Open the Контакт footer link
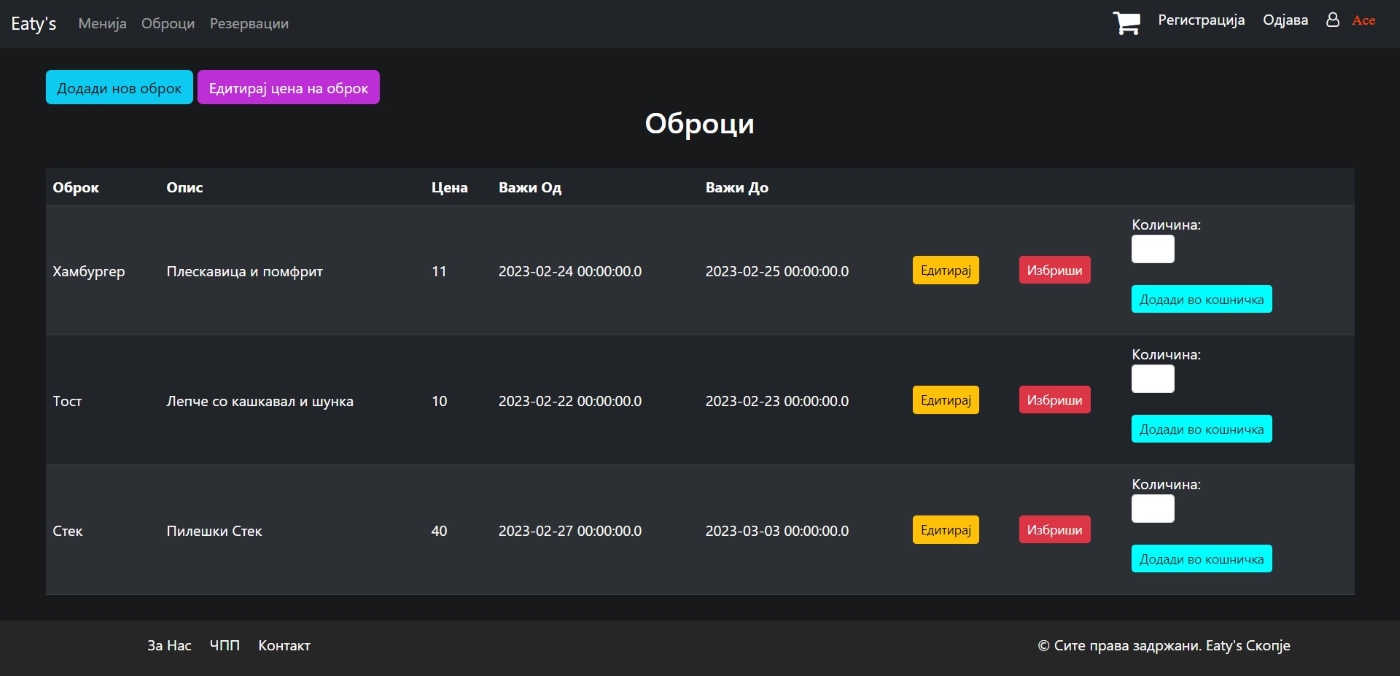The height and width of the screenshot is (676, 1400). (x=284, y=646)
